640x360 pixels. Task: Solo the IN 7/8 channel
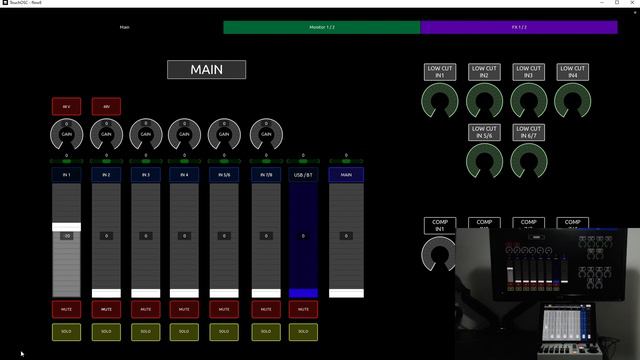pos(266,332)
